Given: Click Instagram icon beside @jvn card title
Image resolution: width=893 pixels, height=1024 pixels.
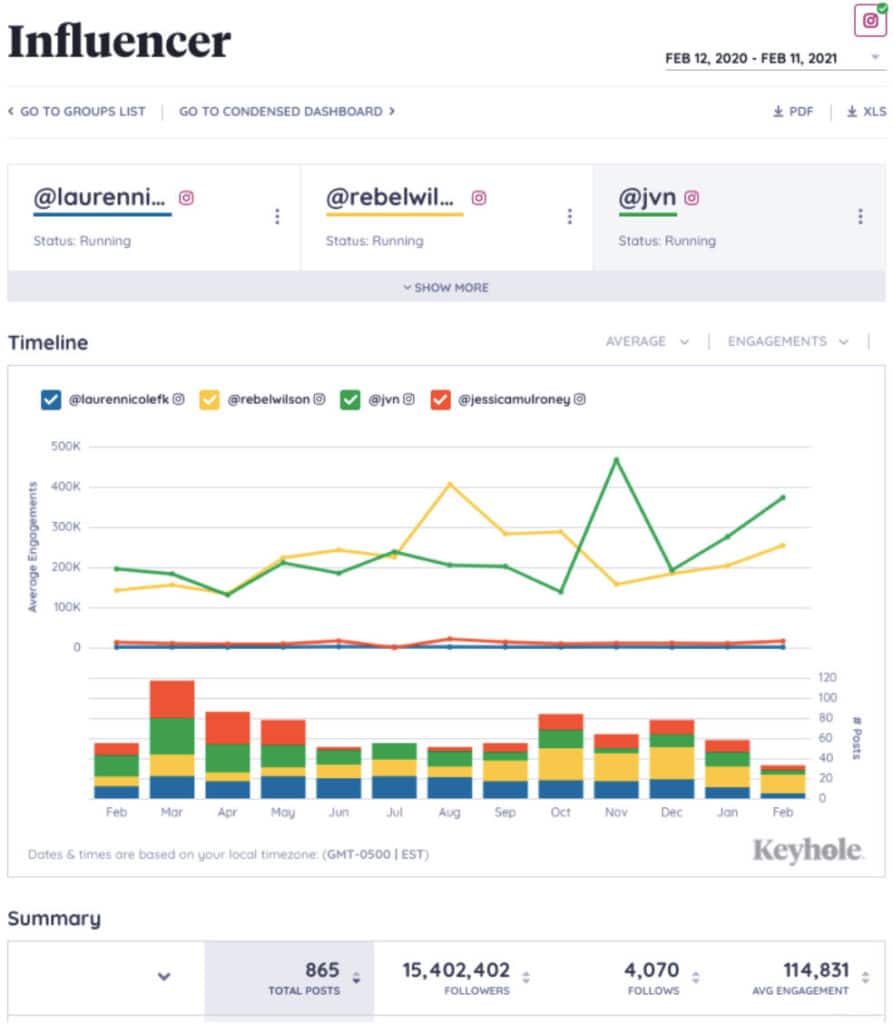Looking at the screenshot, I should (691, 197).
